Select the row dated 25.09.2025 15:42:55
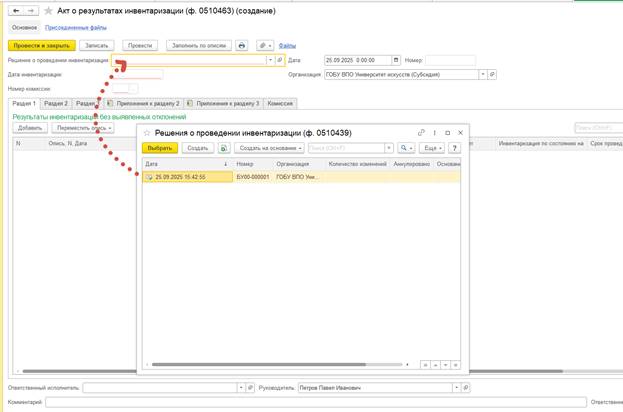The width and height of the screenshot is (623, 412). click(x=301, y=177)
